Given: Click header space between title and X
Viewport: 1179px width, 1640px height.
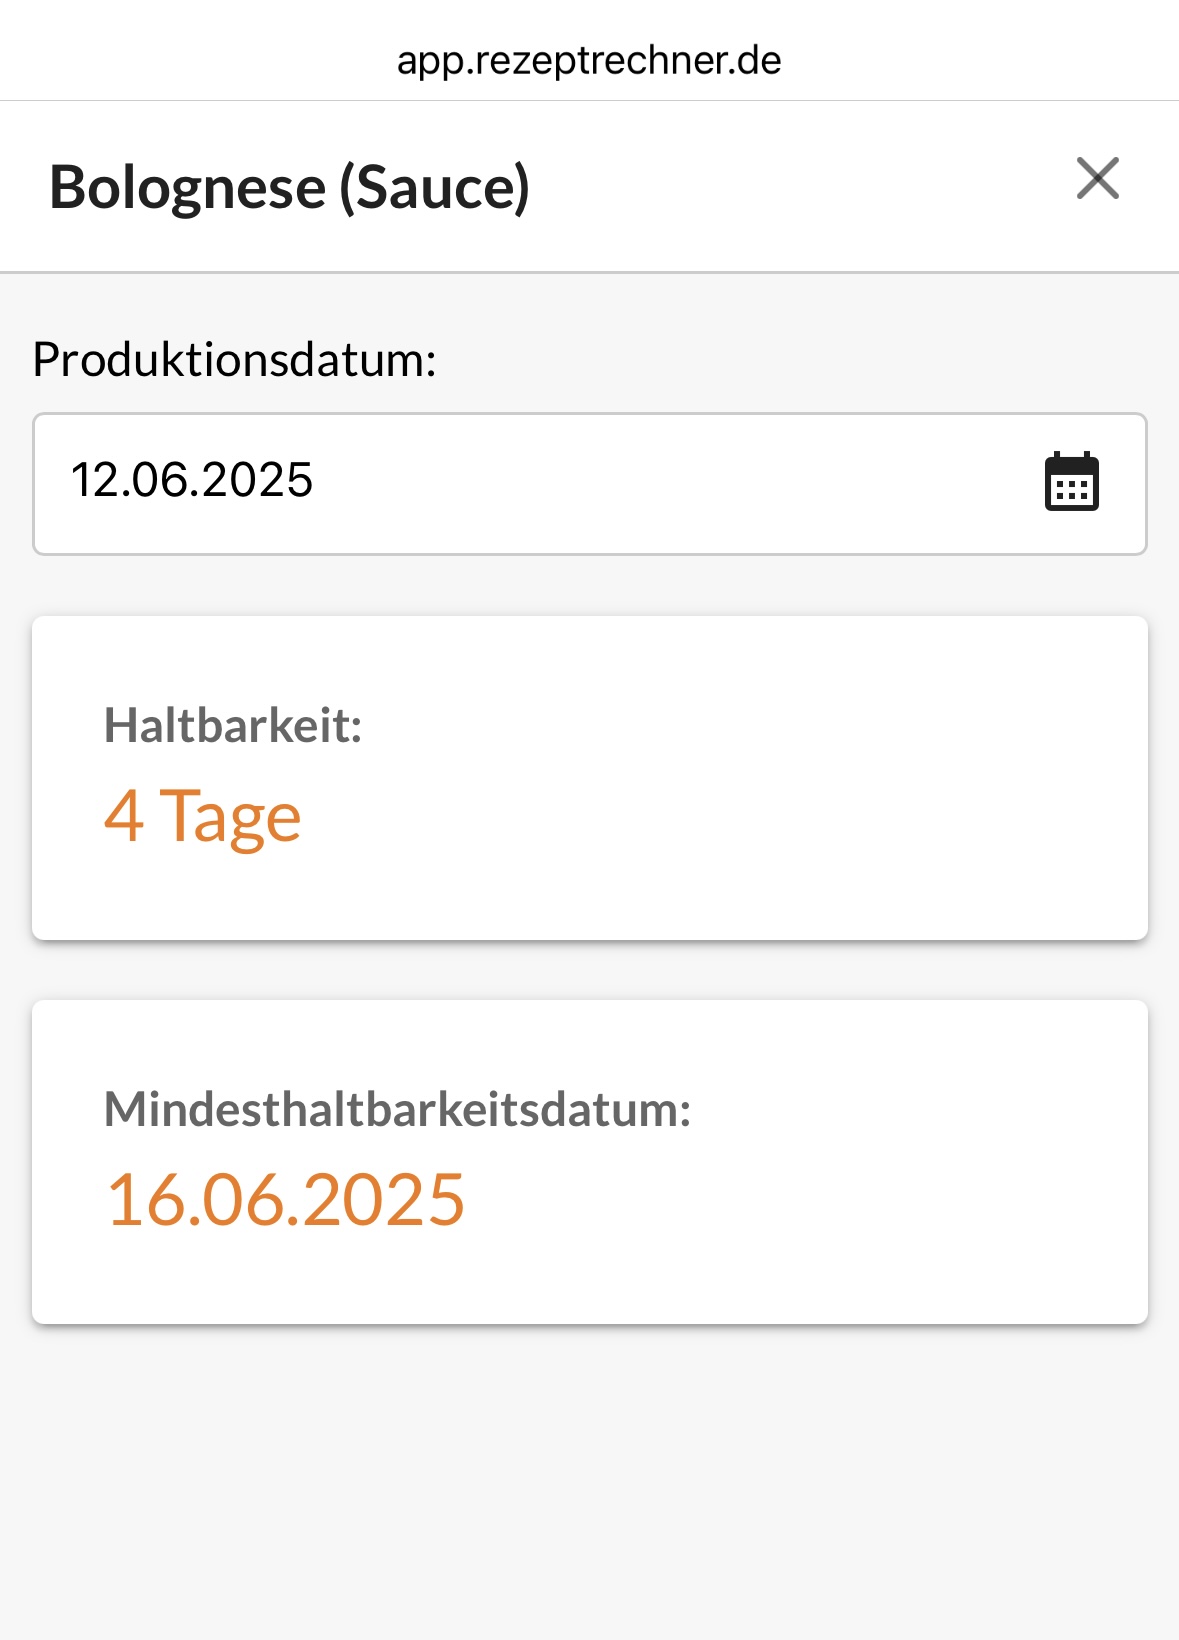Looking at the screenshot, I should (x=800, y=187).
